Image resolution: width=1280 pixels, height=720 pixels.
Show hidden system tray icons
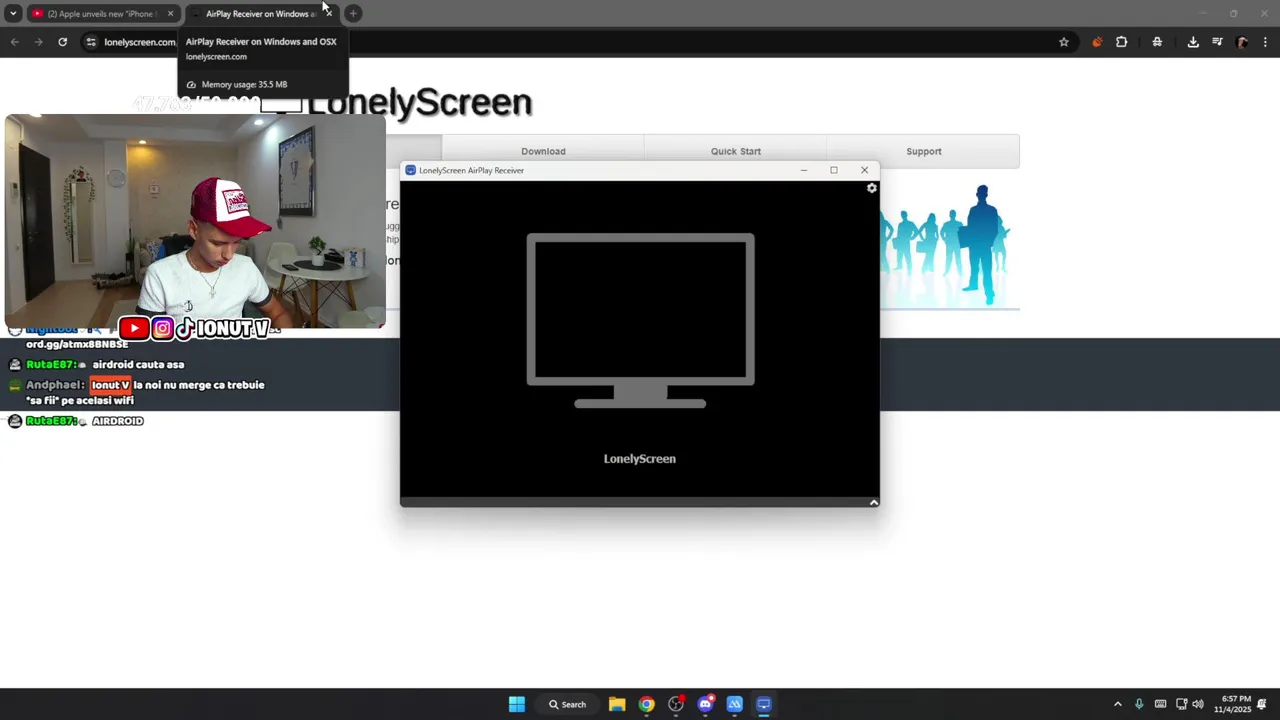pos(1118,704)
